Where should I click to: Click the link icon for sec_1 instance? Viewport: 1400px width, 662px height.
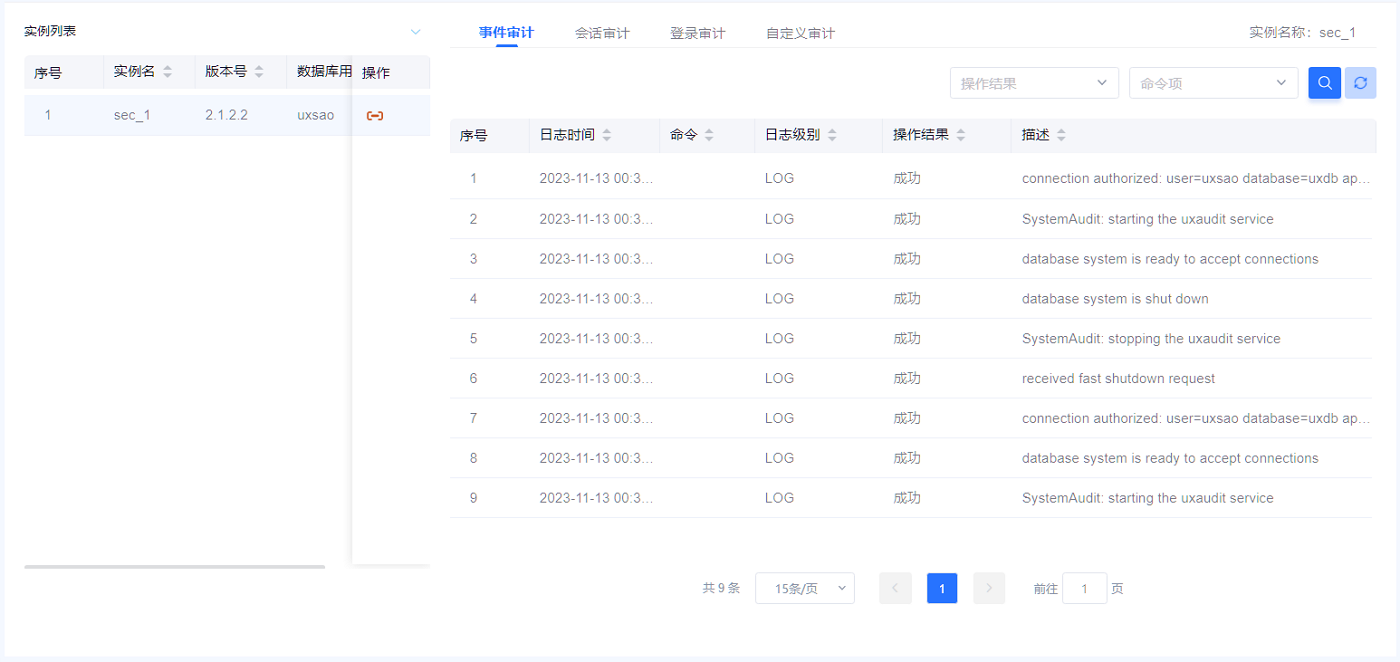[x=375, y=116]
